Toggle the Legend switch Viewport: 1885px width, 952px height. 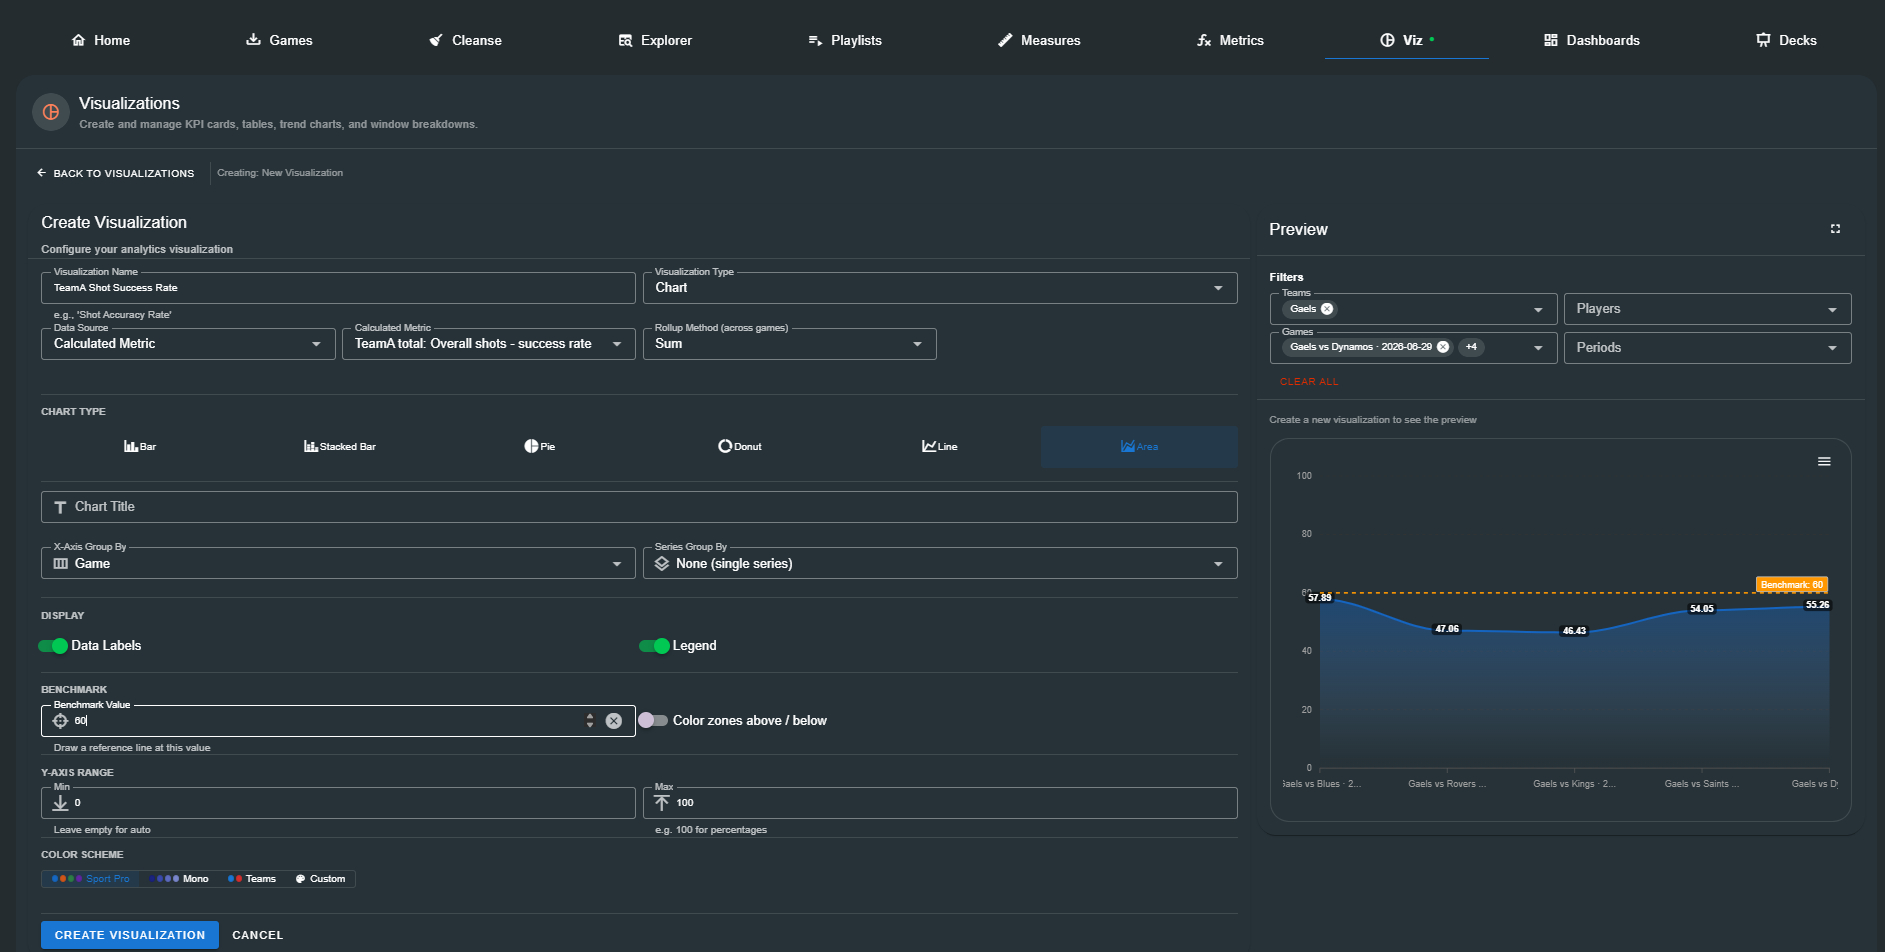pos(654,646)
